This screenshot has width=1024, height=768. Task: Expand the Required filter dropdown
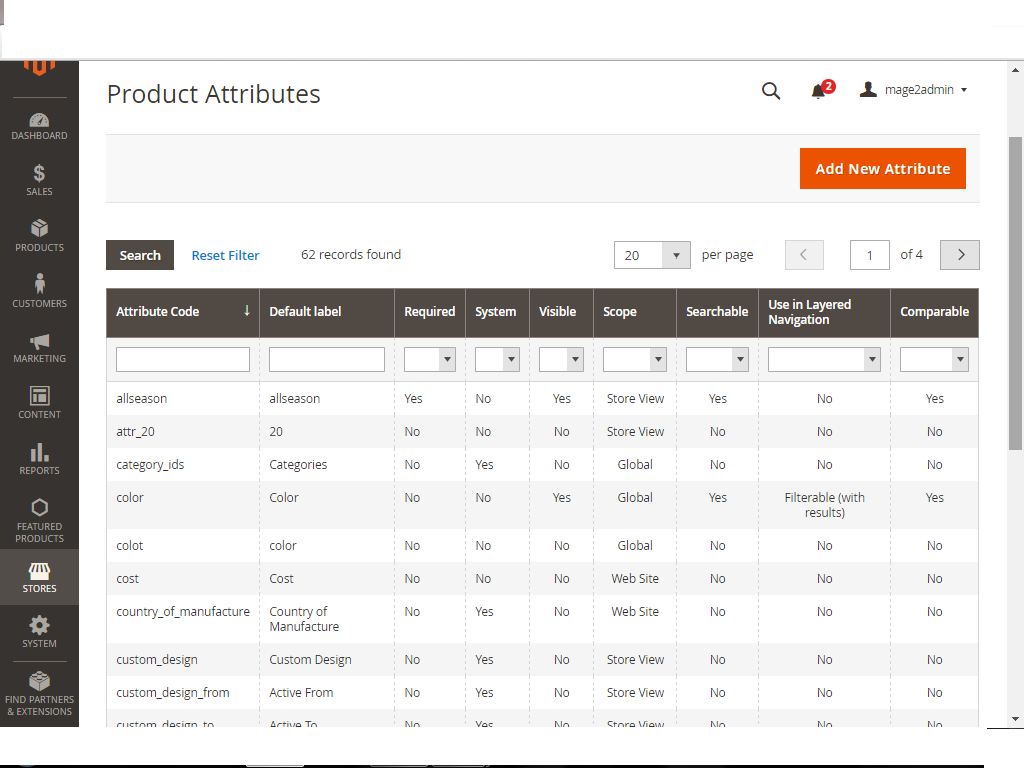pyautogui.click(x=429, y=360)
